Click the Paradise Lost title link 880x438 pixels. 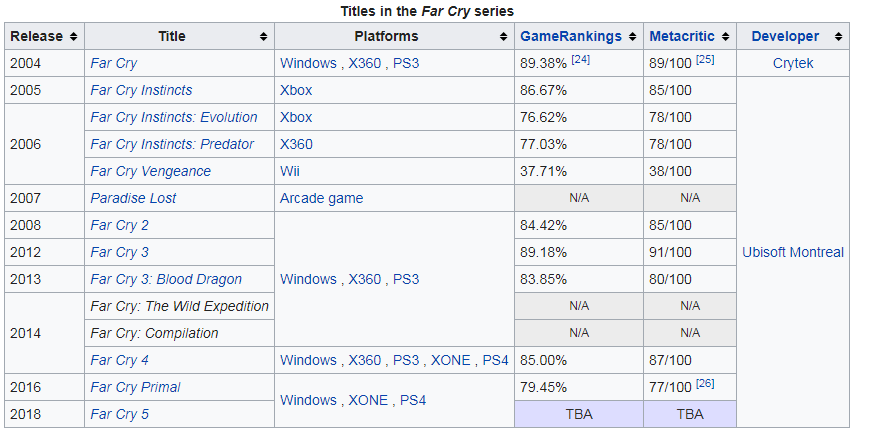coord(133,198)
